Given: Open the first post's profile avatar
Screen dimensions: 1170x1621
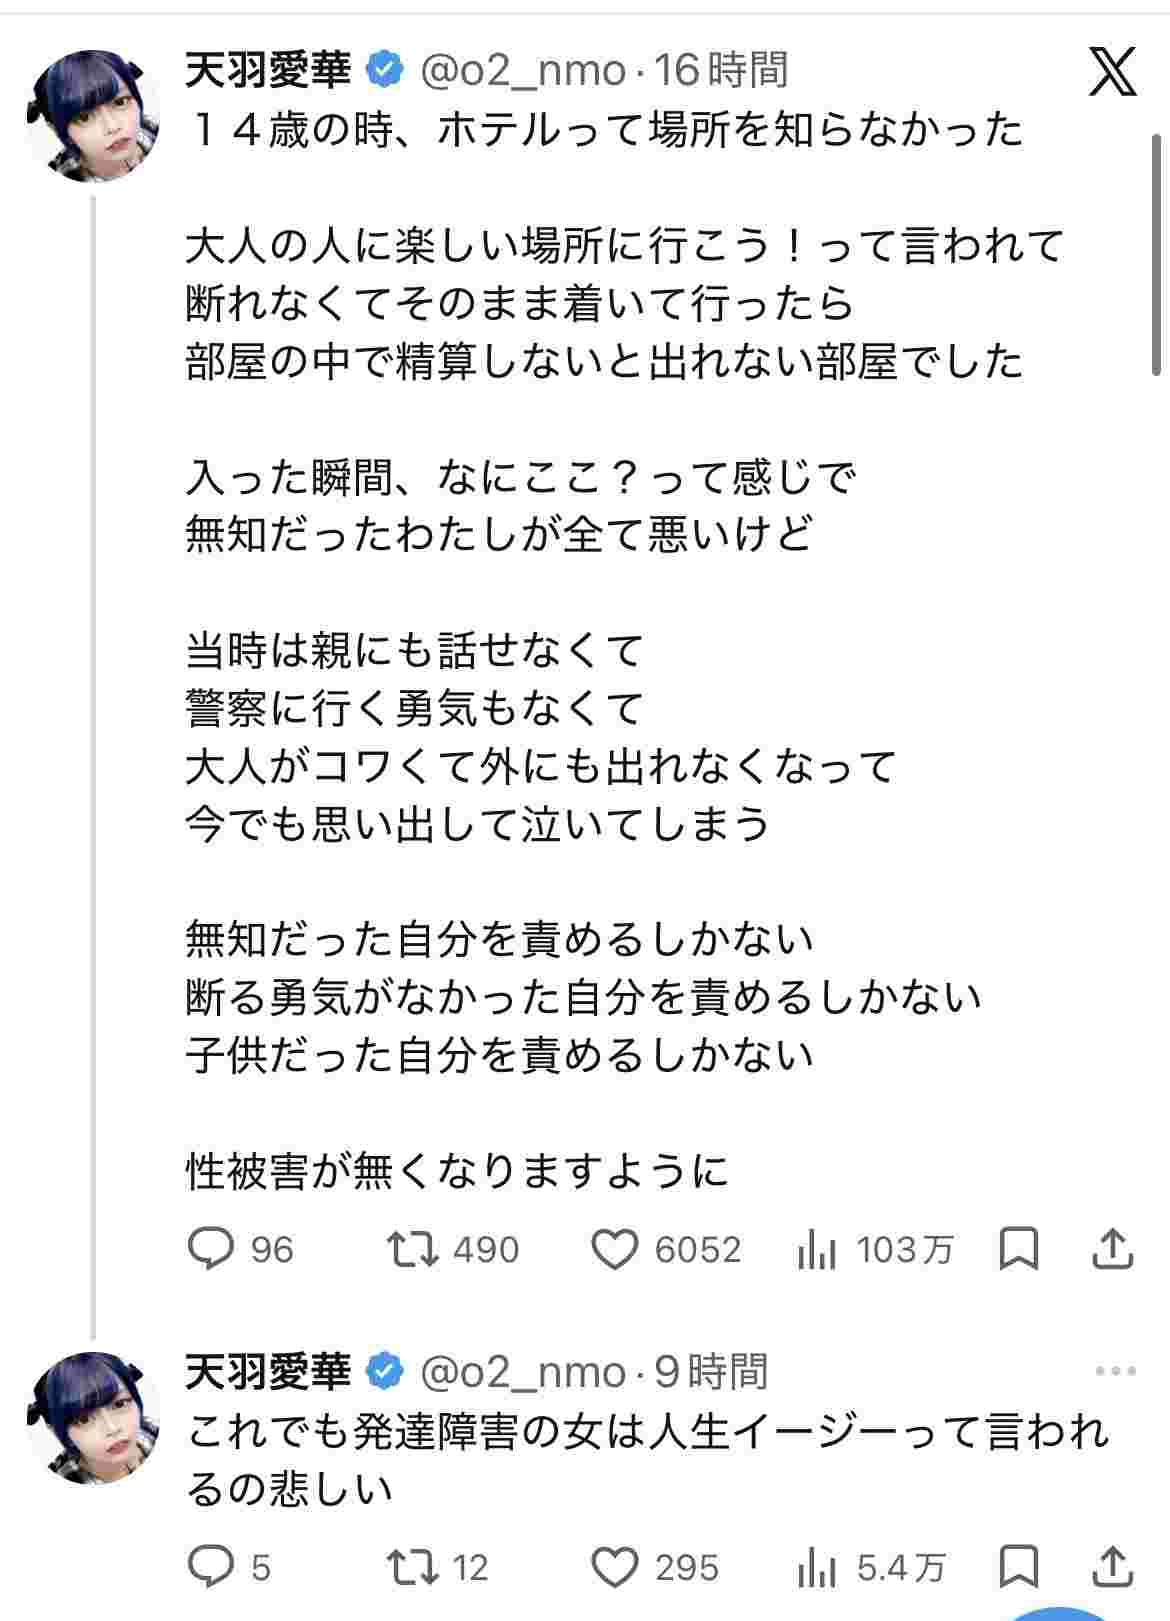Looking at the screenshot, I should coord(91,115).
